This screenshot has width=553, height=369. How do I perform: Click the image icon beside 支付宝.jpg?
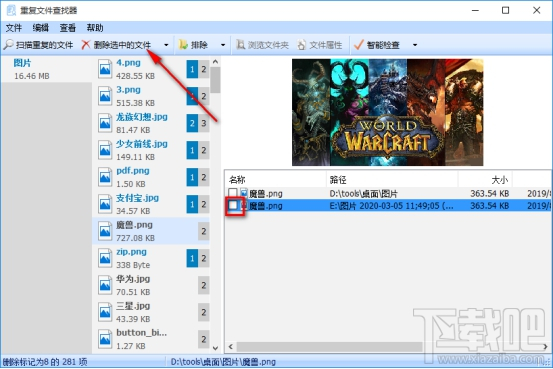point(105,204)
